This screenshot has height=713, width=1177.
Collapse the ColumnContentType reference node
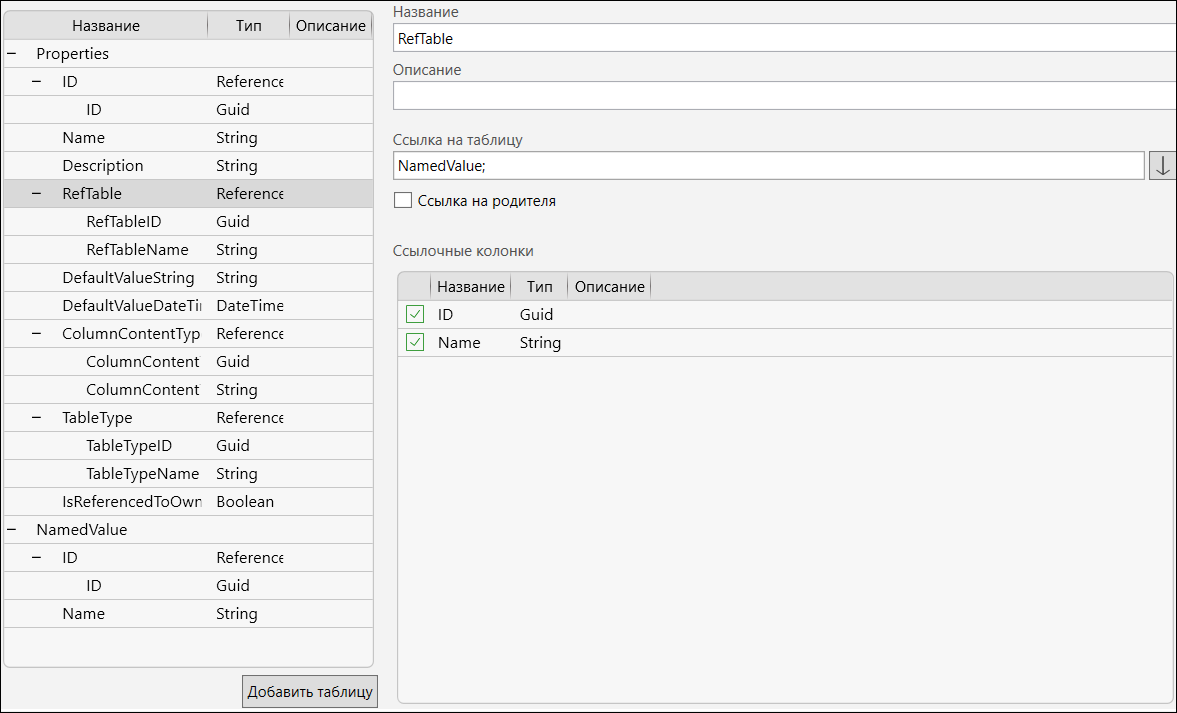pos(37,334)
